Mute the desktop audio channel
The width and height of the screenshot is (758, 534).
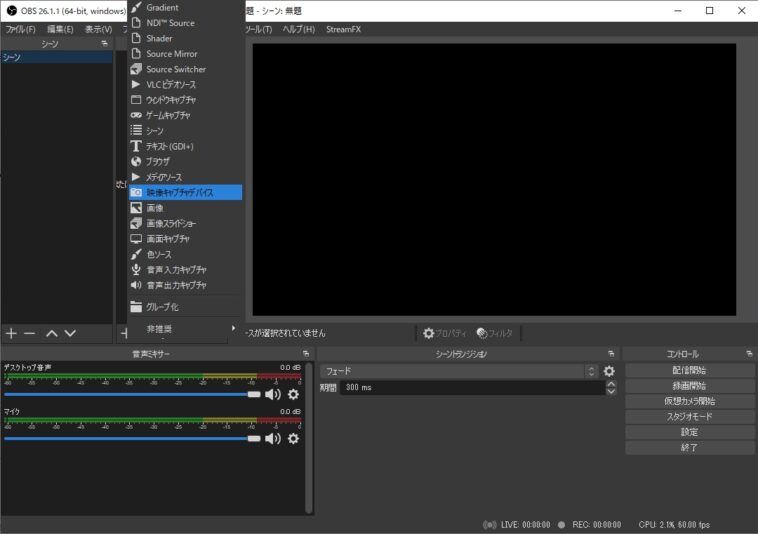[x=273, y=394]
